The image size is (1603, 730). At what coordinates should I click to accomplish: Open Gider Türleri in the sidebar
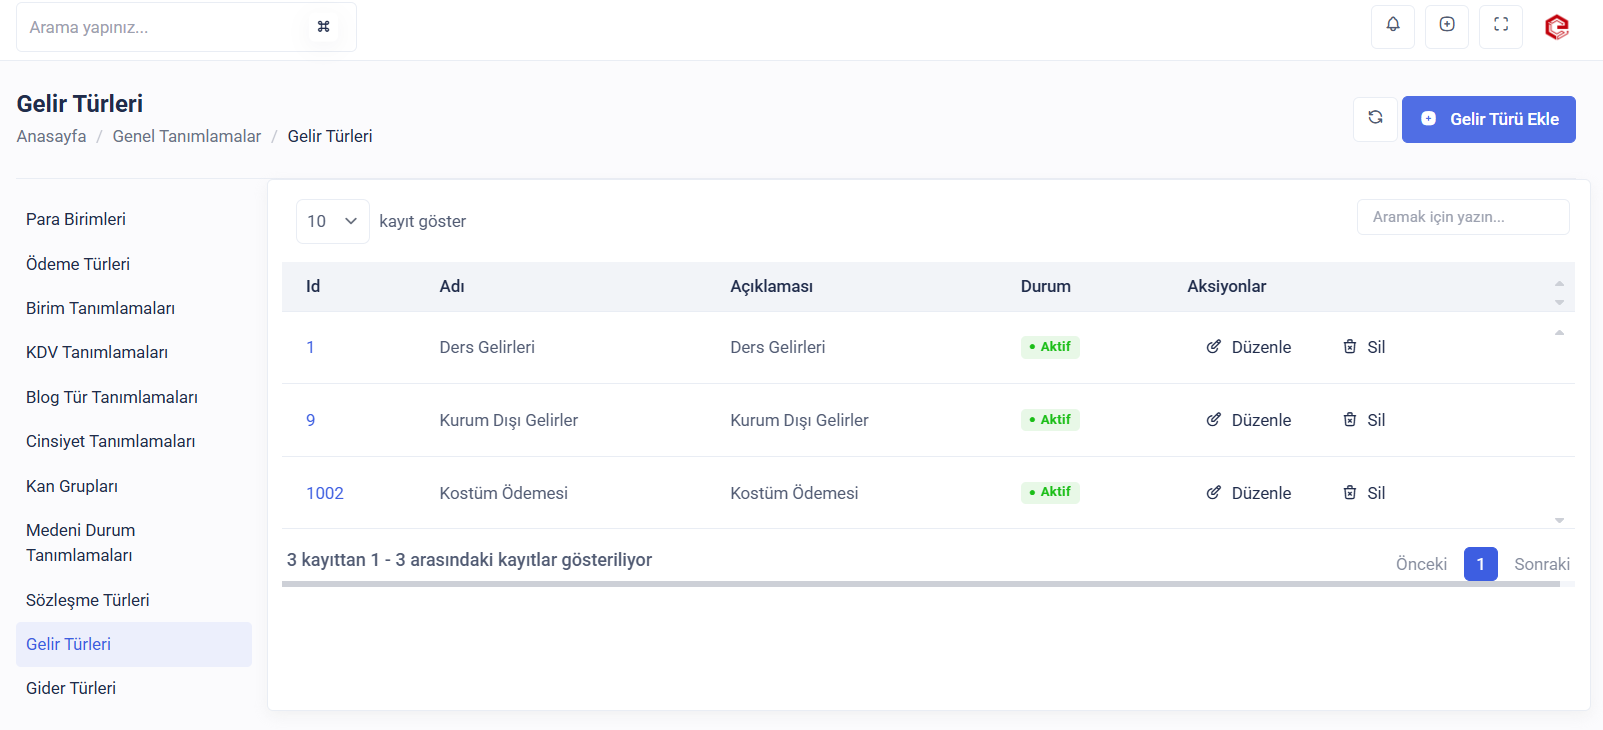pyautogui.click(x=71, y=688)
